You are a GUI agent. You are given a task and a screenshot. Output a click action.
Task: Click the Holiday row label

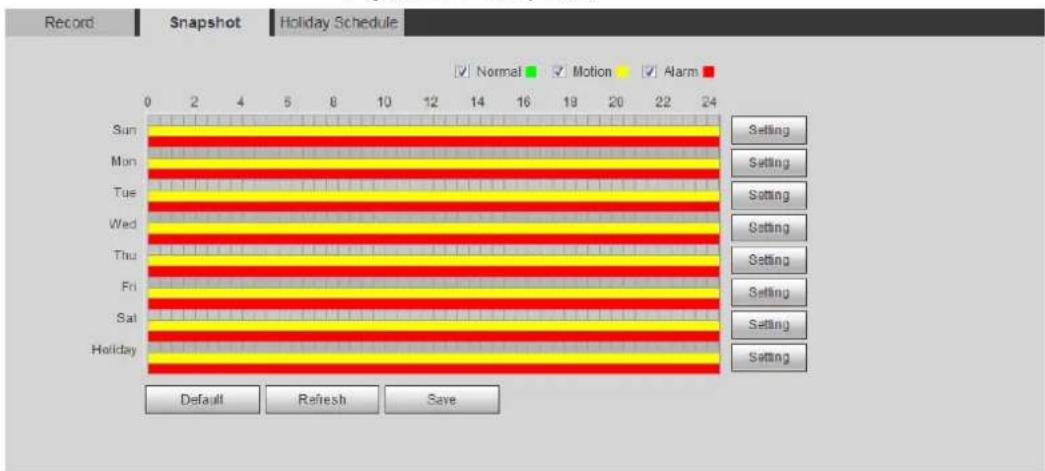[114, 348]
